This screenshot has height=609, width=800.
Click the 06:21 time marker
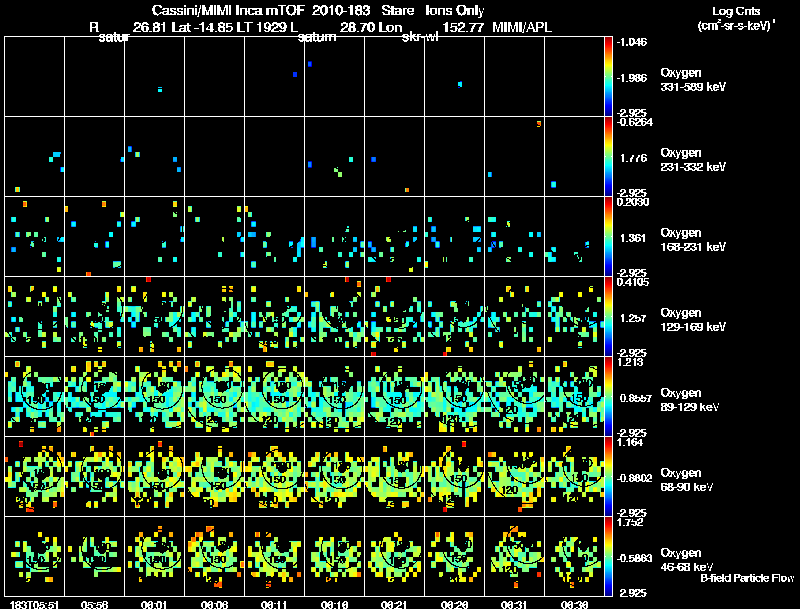coord(394,604)
